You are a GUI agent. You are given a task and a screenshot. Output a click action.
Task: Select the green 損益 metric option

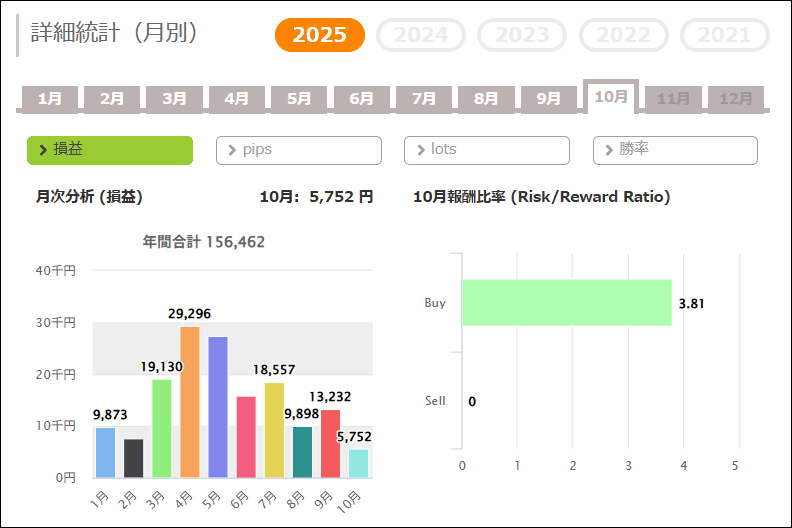click(110, 150)
